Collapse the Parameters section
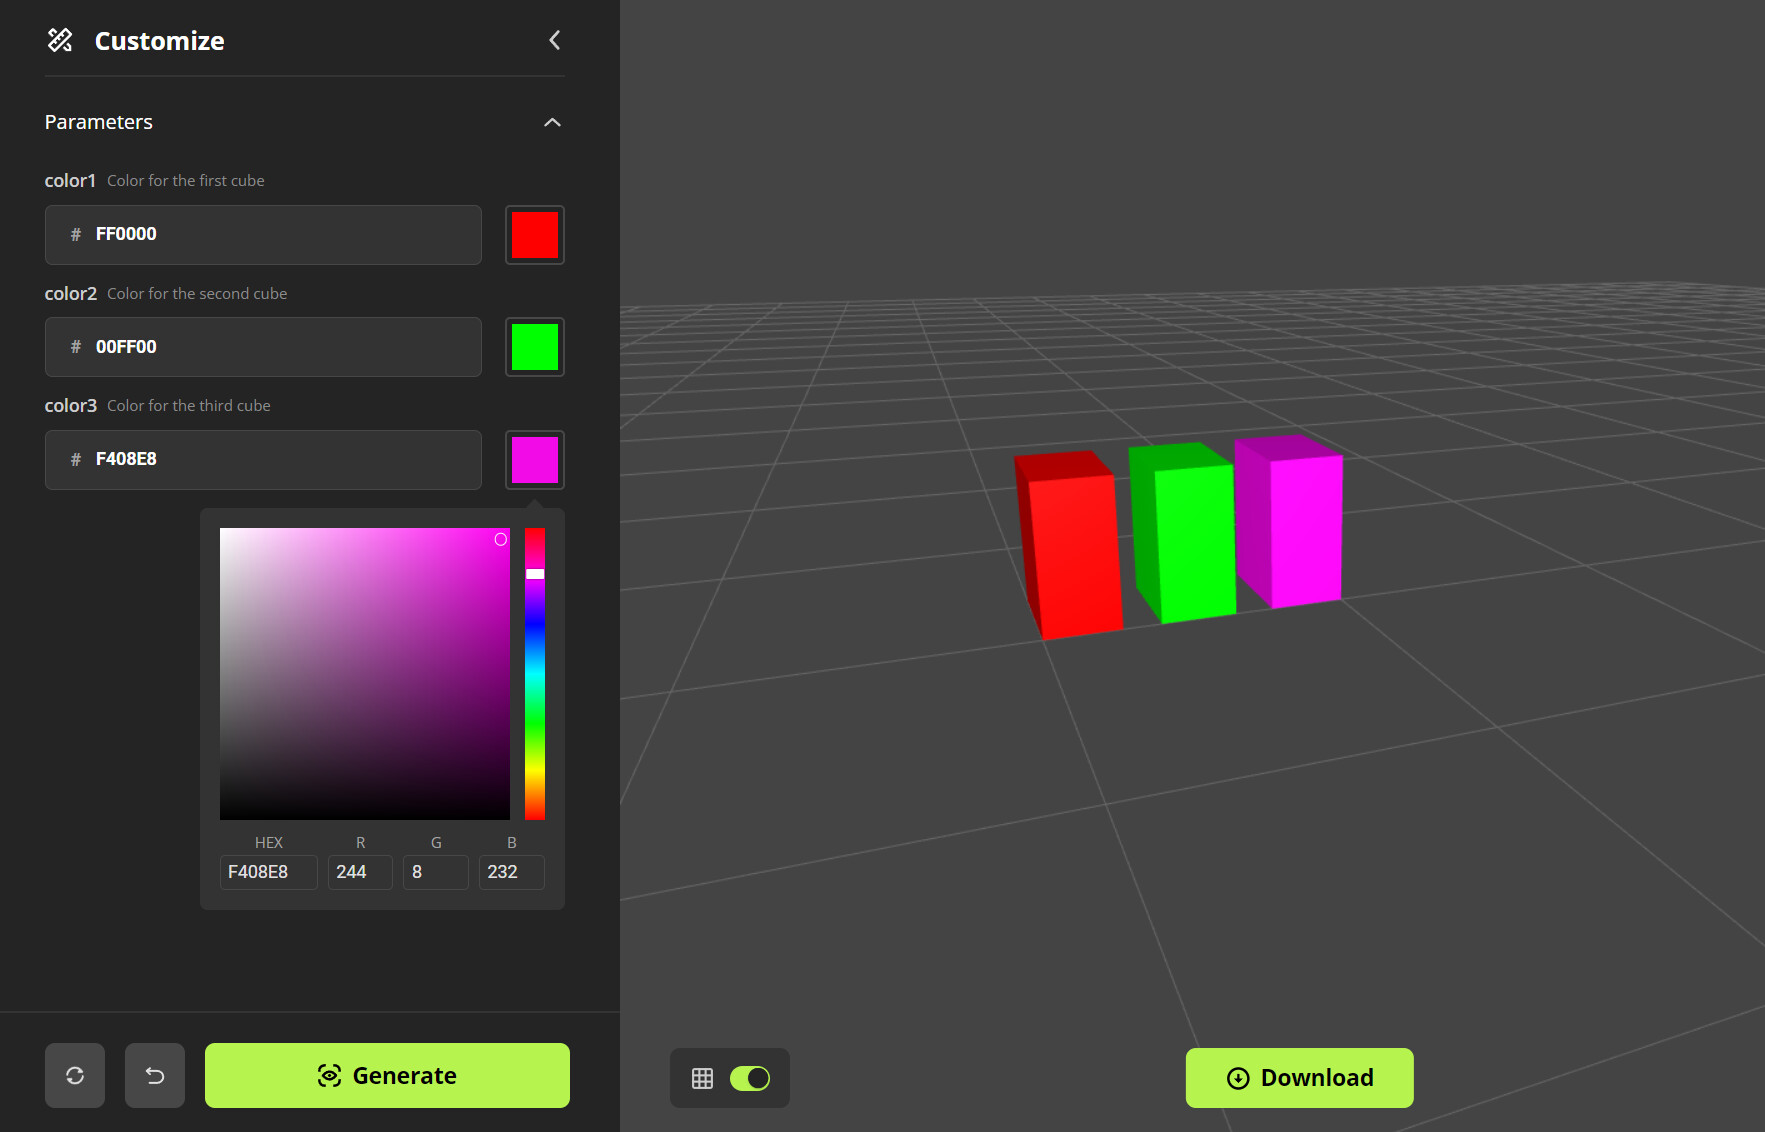 click(x=552, y=122)
